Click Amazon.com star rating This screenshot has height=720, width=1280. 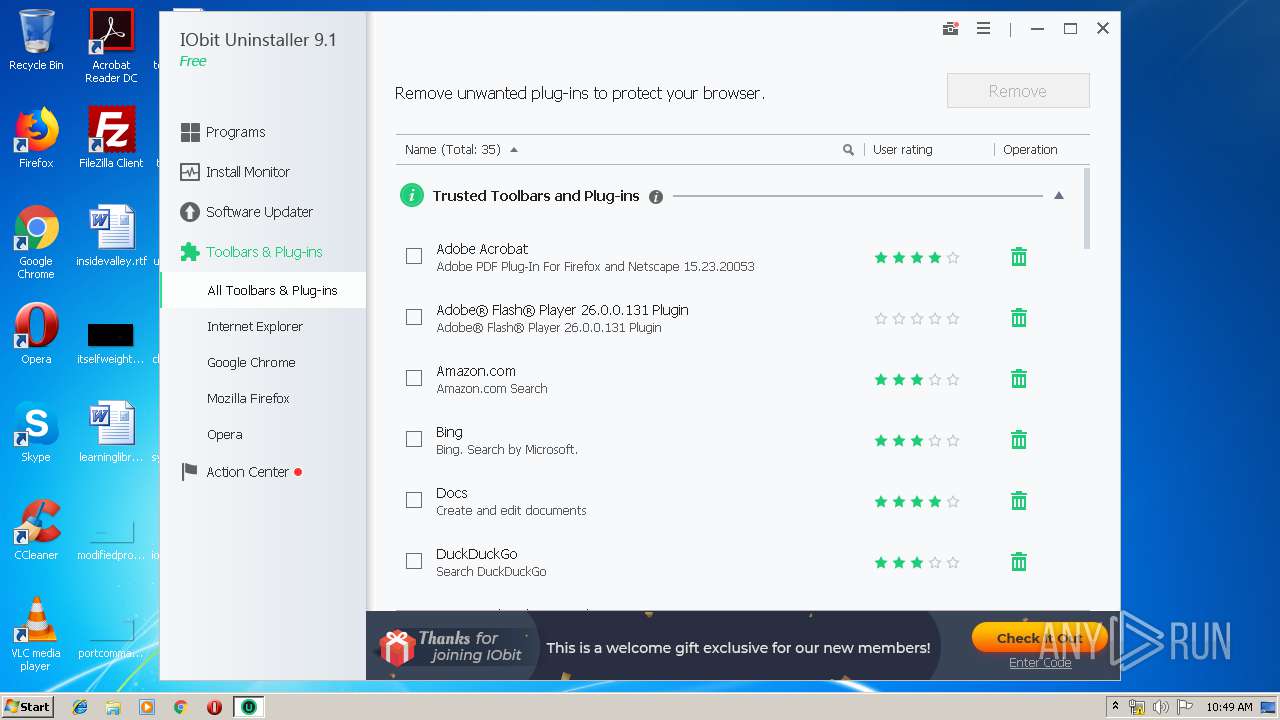pyautogui.click(x=917, y=380)
